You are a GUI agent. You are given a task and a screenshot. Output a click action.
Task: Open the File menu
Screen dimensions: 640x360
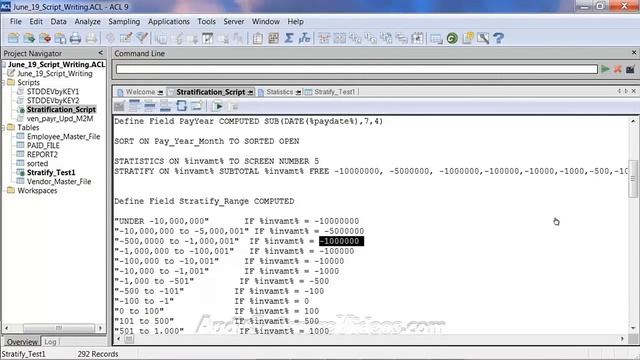tap(16, 22)
